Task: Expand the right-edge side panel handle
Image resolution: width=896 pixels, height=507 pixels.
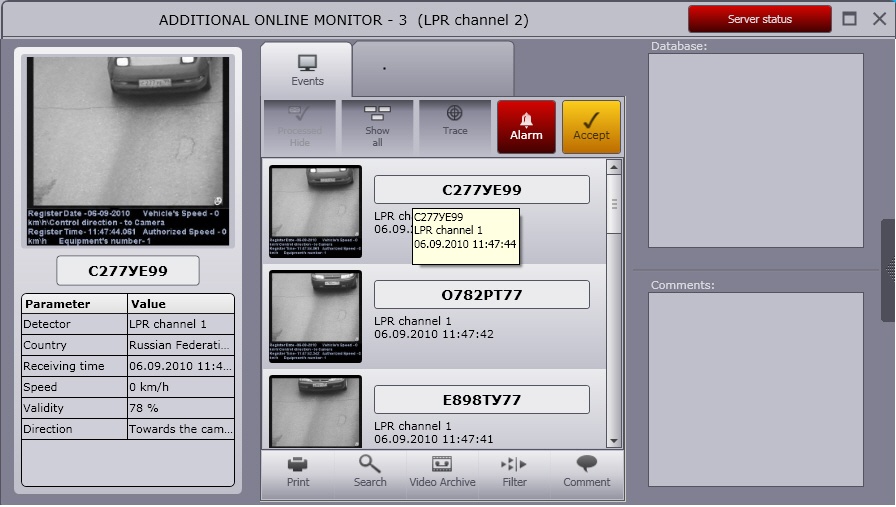Action: click(888, 270)
